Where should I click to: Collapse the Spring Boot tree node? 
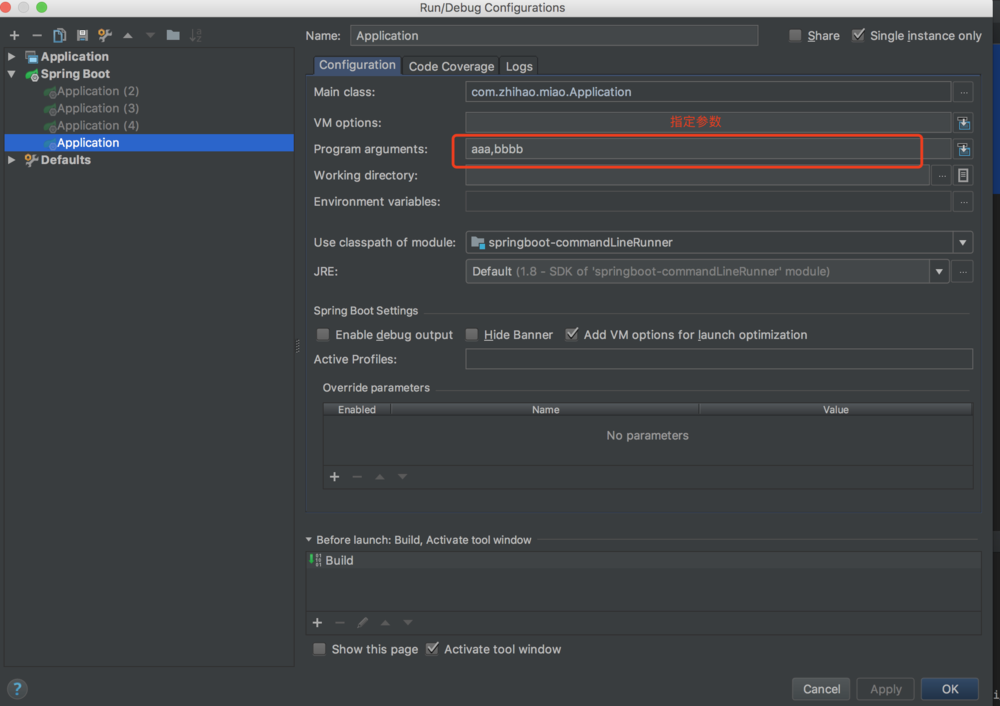[12, 73]
